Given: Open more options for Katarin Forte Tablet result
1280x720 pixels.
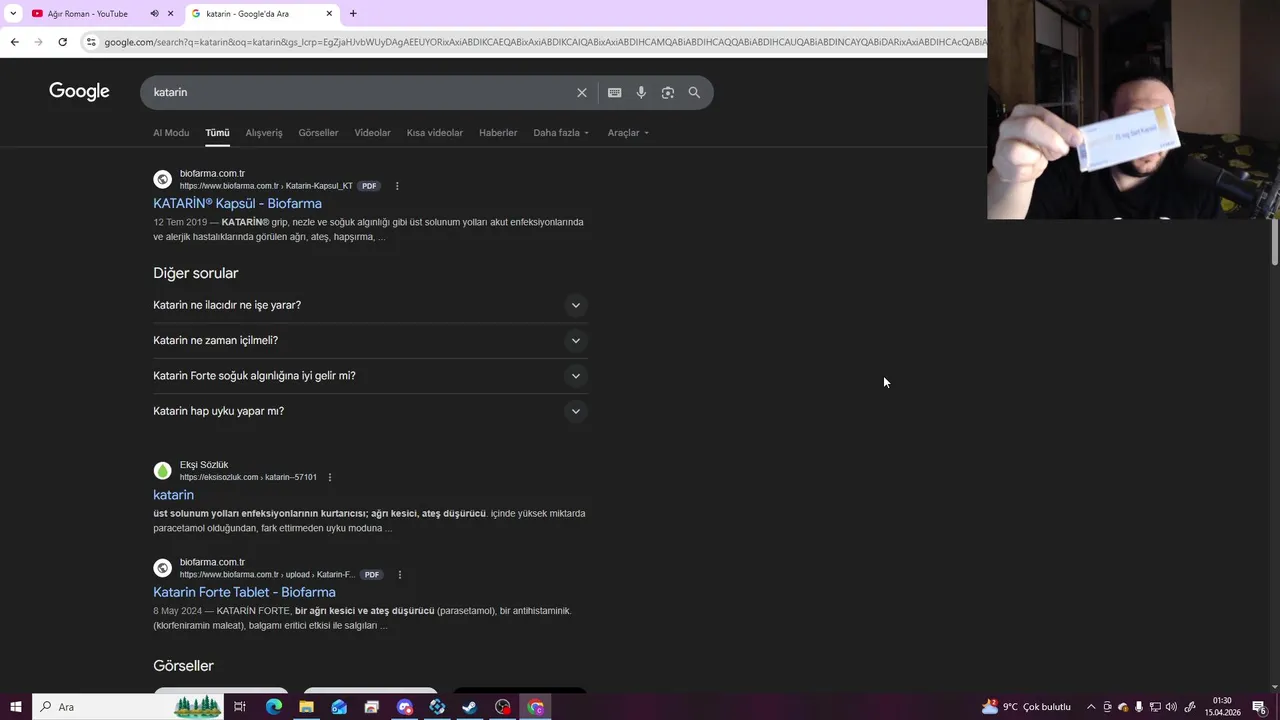Looking at the screenshot, I should tap(400, 575).
